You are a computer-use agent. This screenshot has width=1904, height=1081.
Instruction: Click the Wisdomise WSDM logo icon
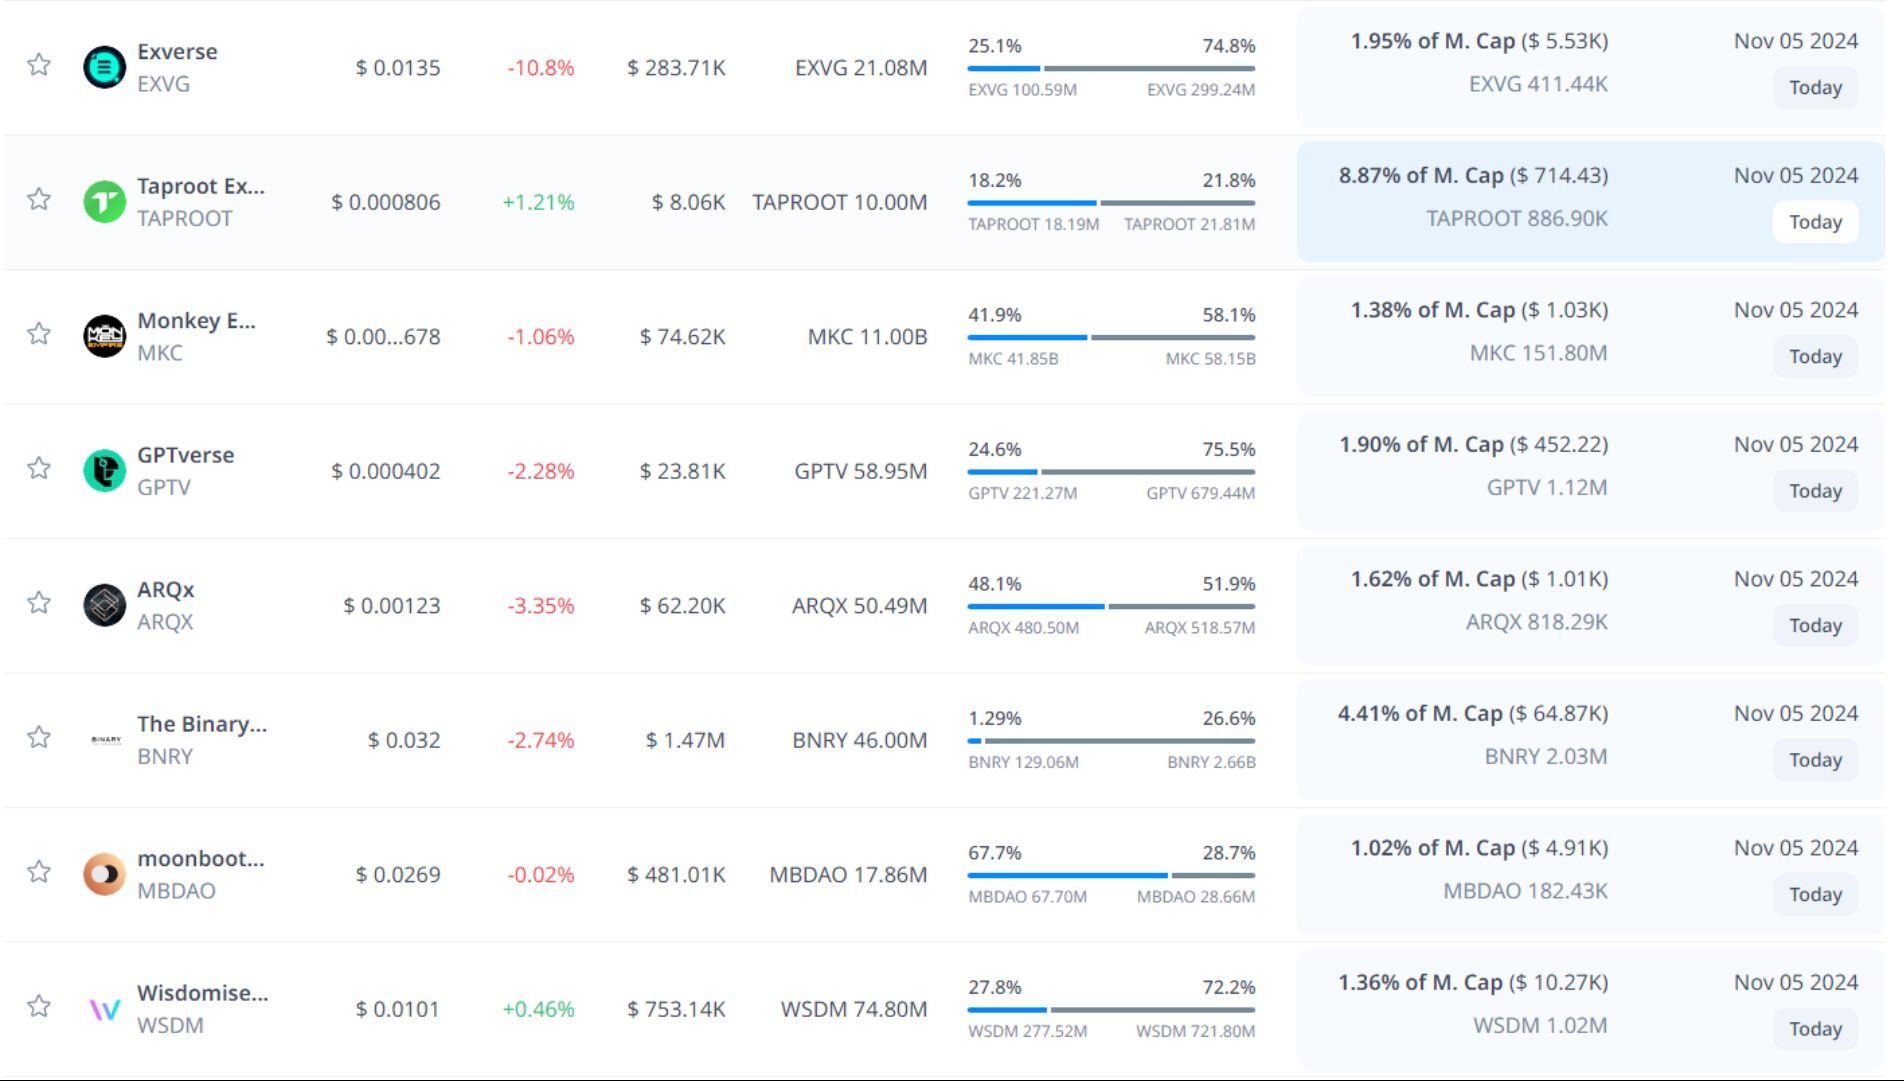pyautogui.click(x=104, y=1009)
